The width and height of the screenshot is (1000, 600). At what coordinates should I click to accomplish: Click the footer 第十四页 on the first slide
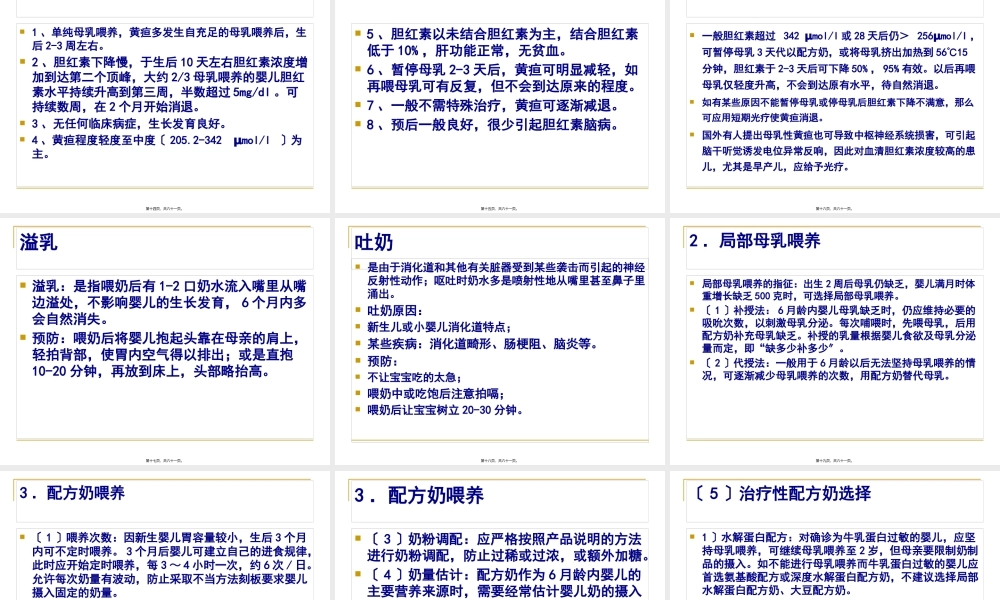point(165,207)
